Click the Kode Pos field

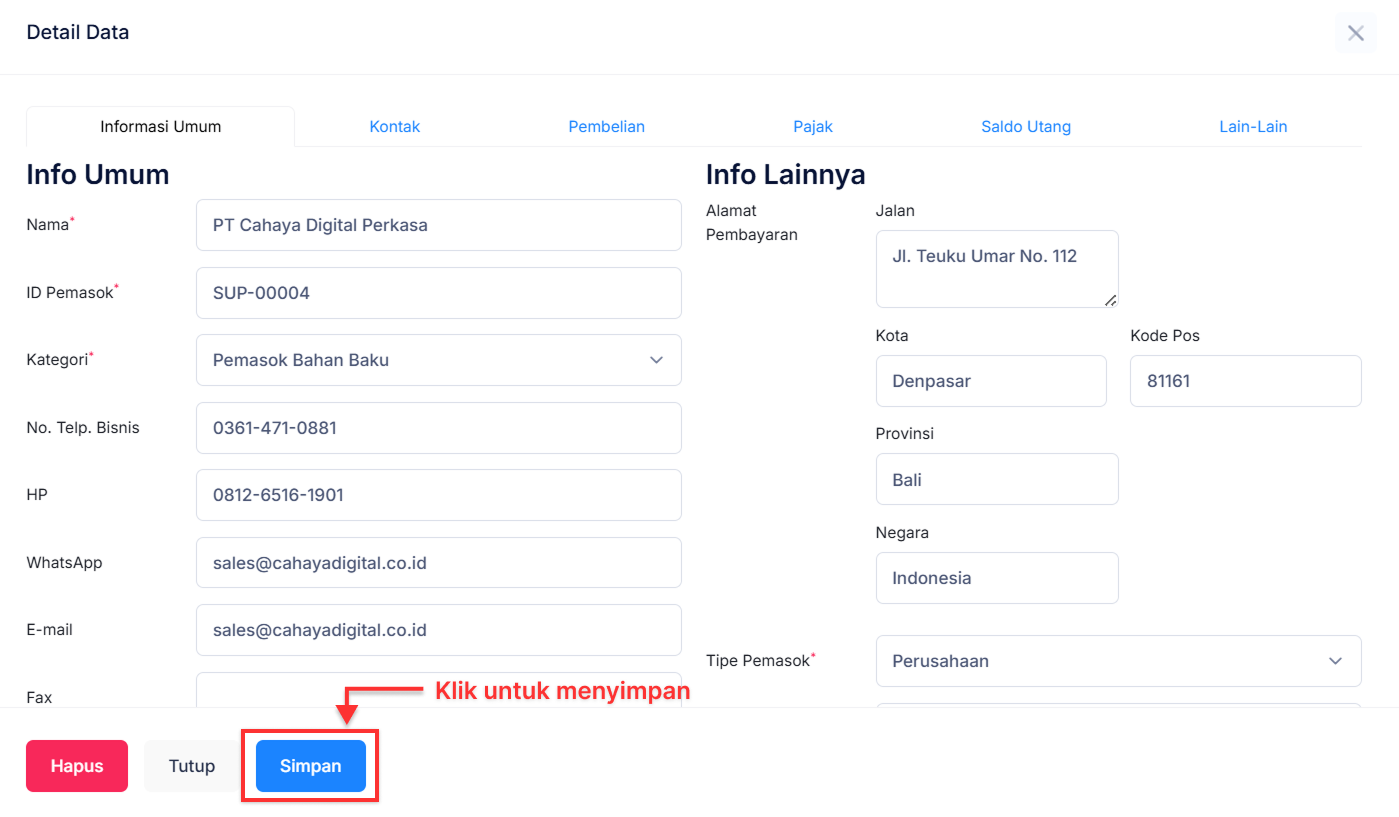coord(1245,381)
